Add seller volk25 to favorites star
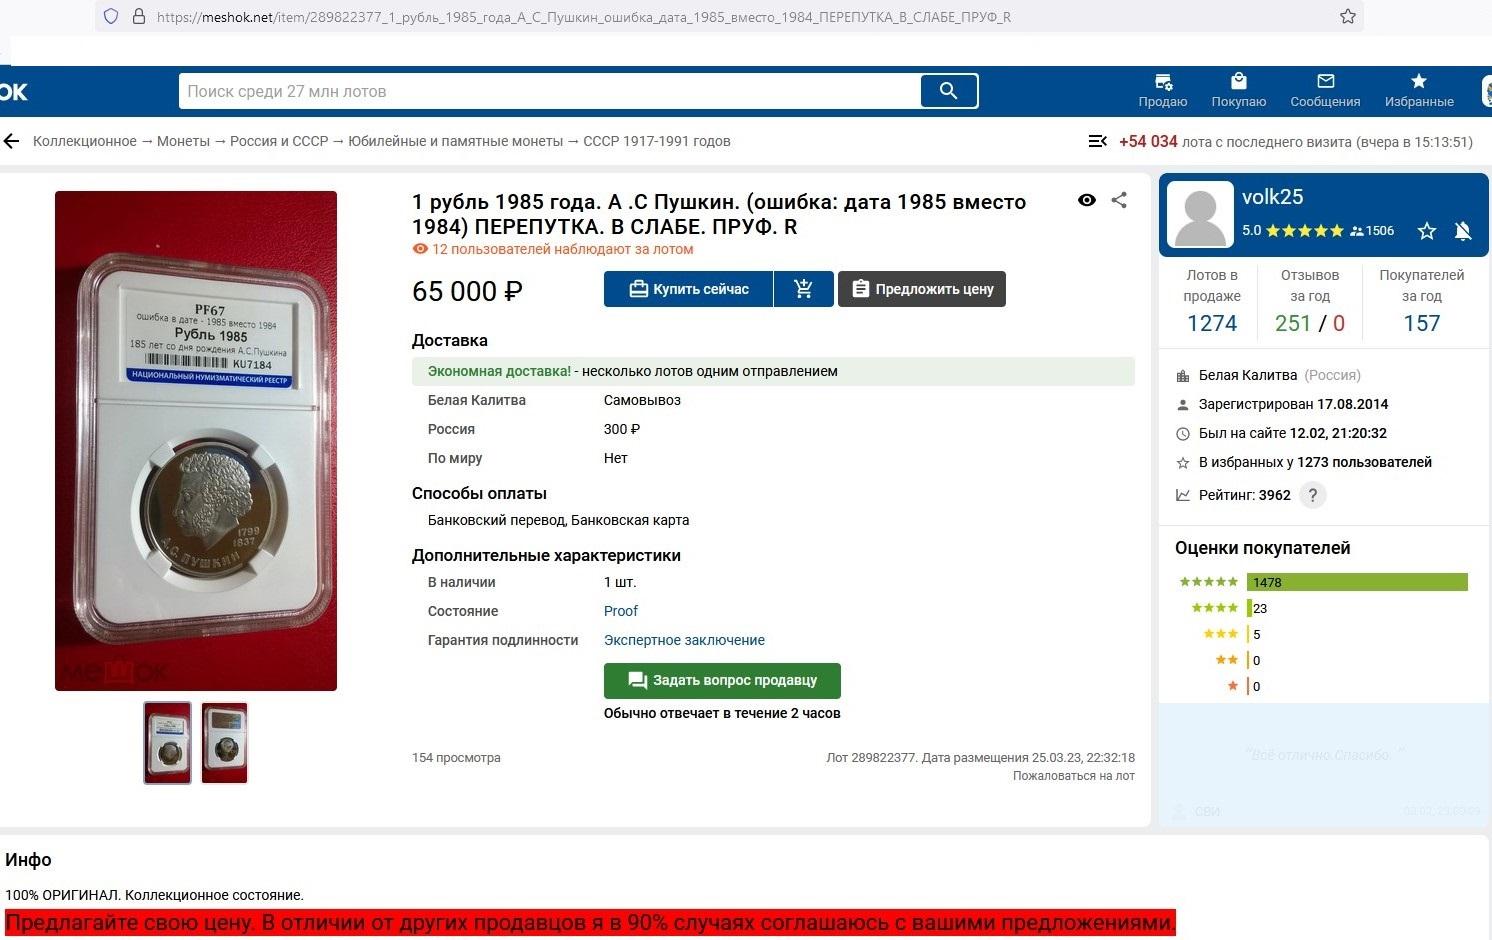The image size is (1492, 940). (x=1427, y=231)
